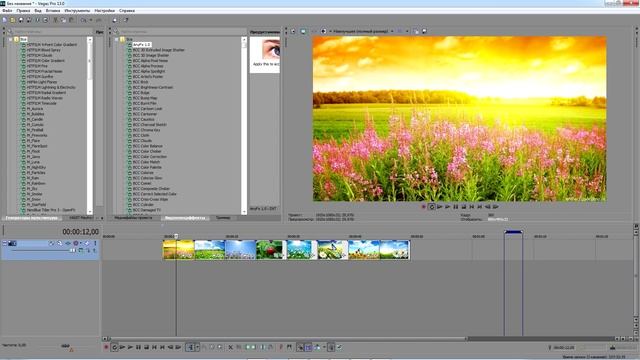Minimize the video track height

click(5, 243)
